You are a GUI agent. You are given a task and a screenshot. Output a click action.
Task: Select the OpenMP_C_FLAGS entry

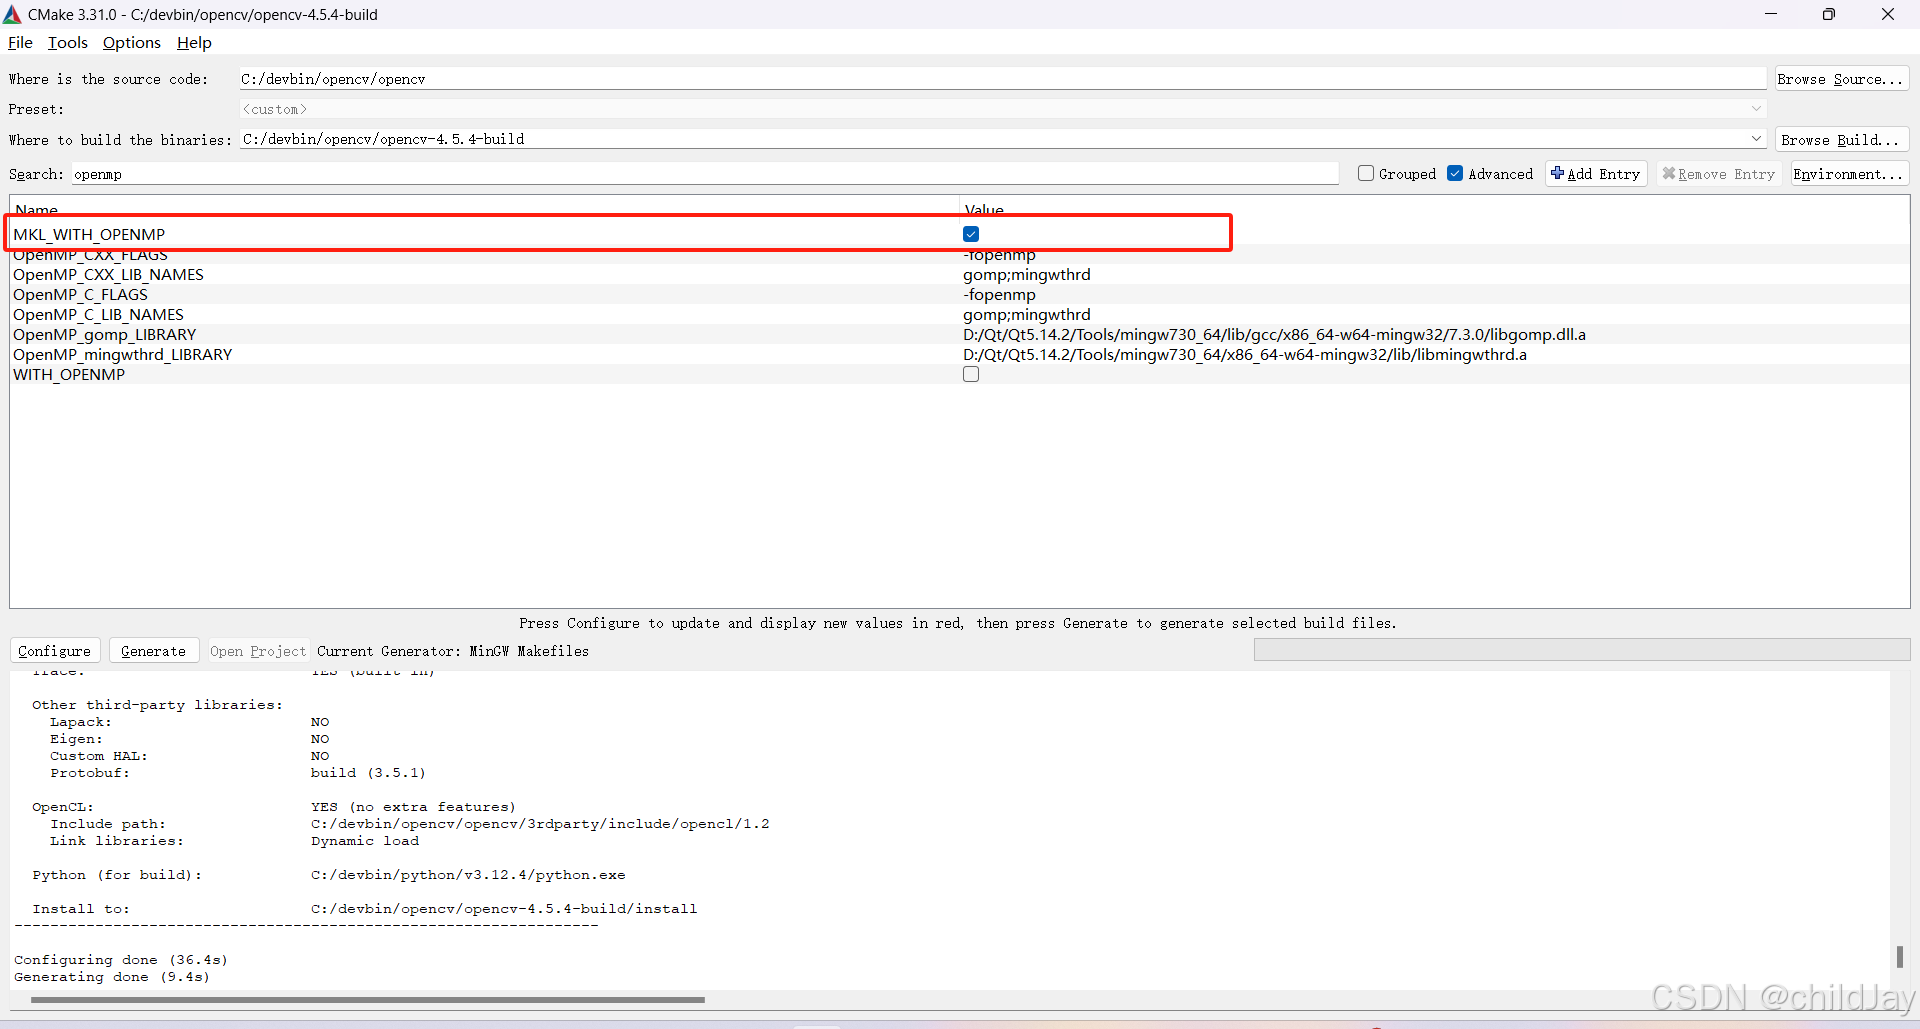click(80, 294)
